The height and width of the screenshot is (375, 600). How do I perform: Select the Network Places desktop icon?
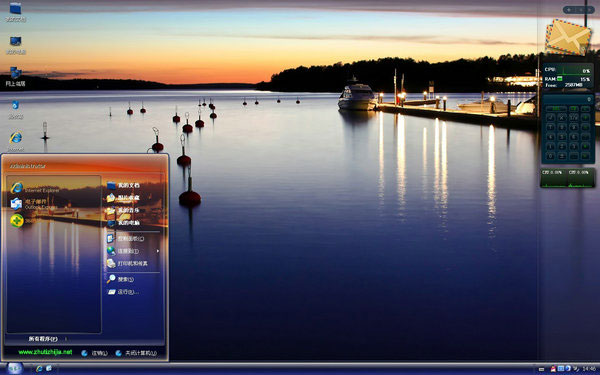[x=16, y=76]
